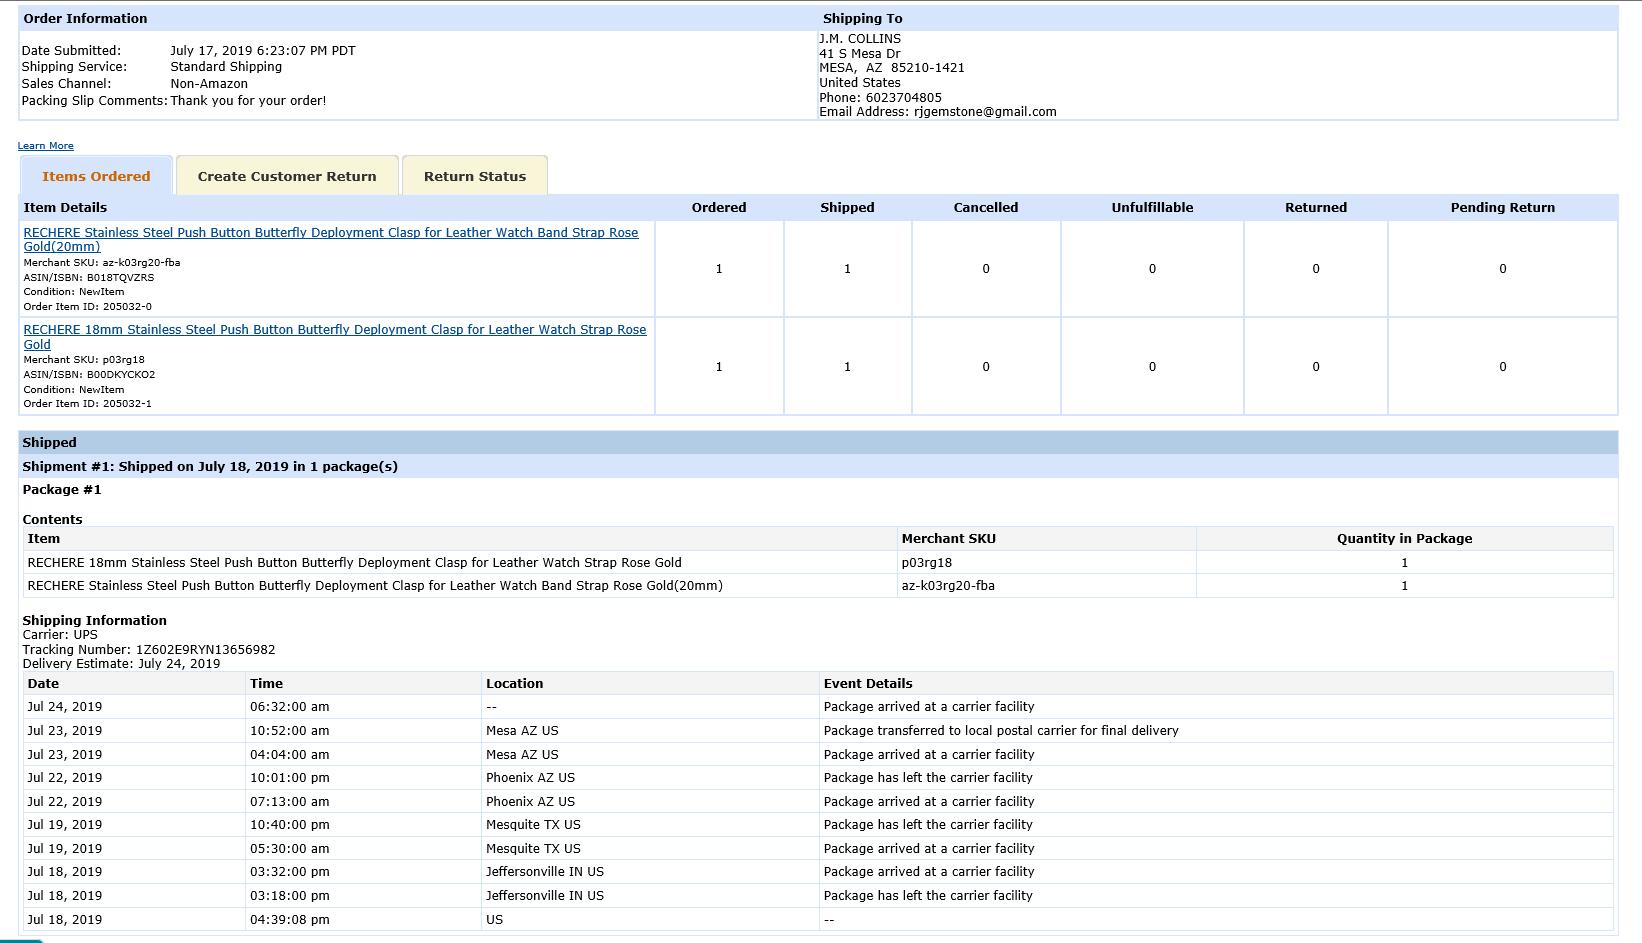Click the Quantity in Package column header

[1404, 539]
